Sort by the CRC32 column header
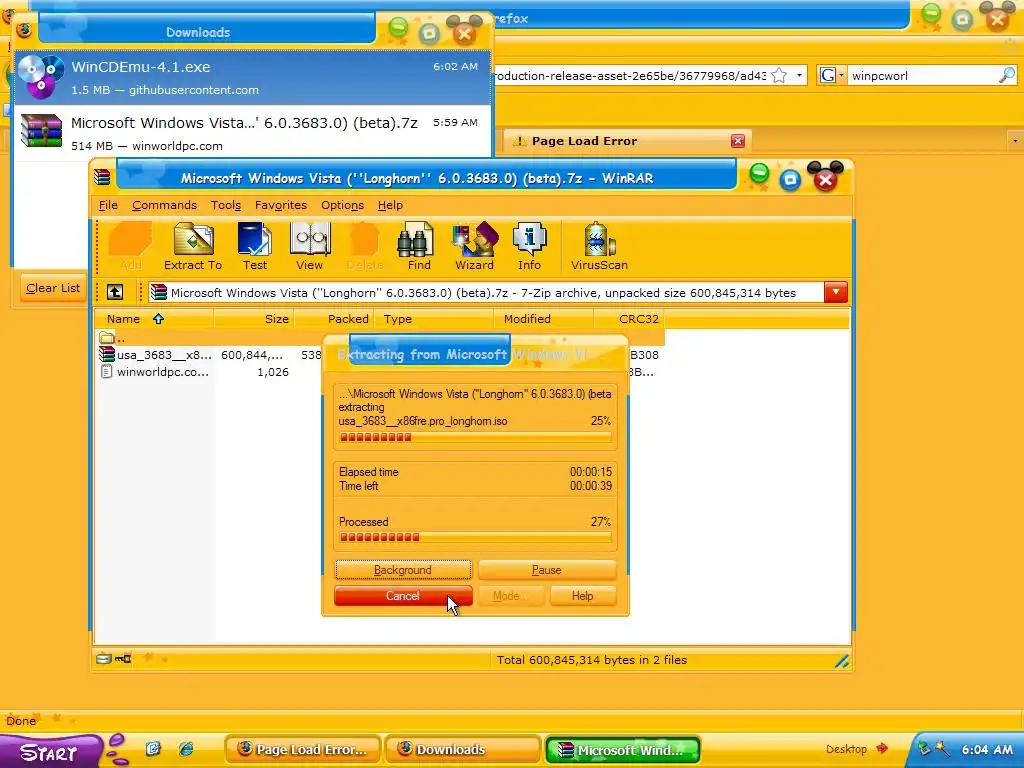Viewport: 1024px width, 768px height. [630, 319]
